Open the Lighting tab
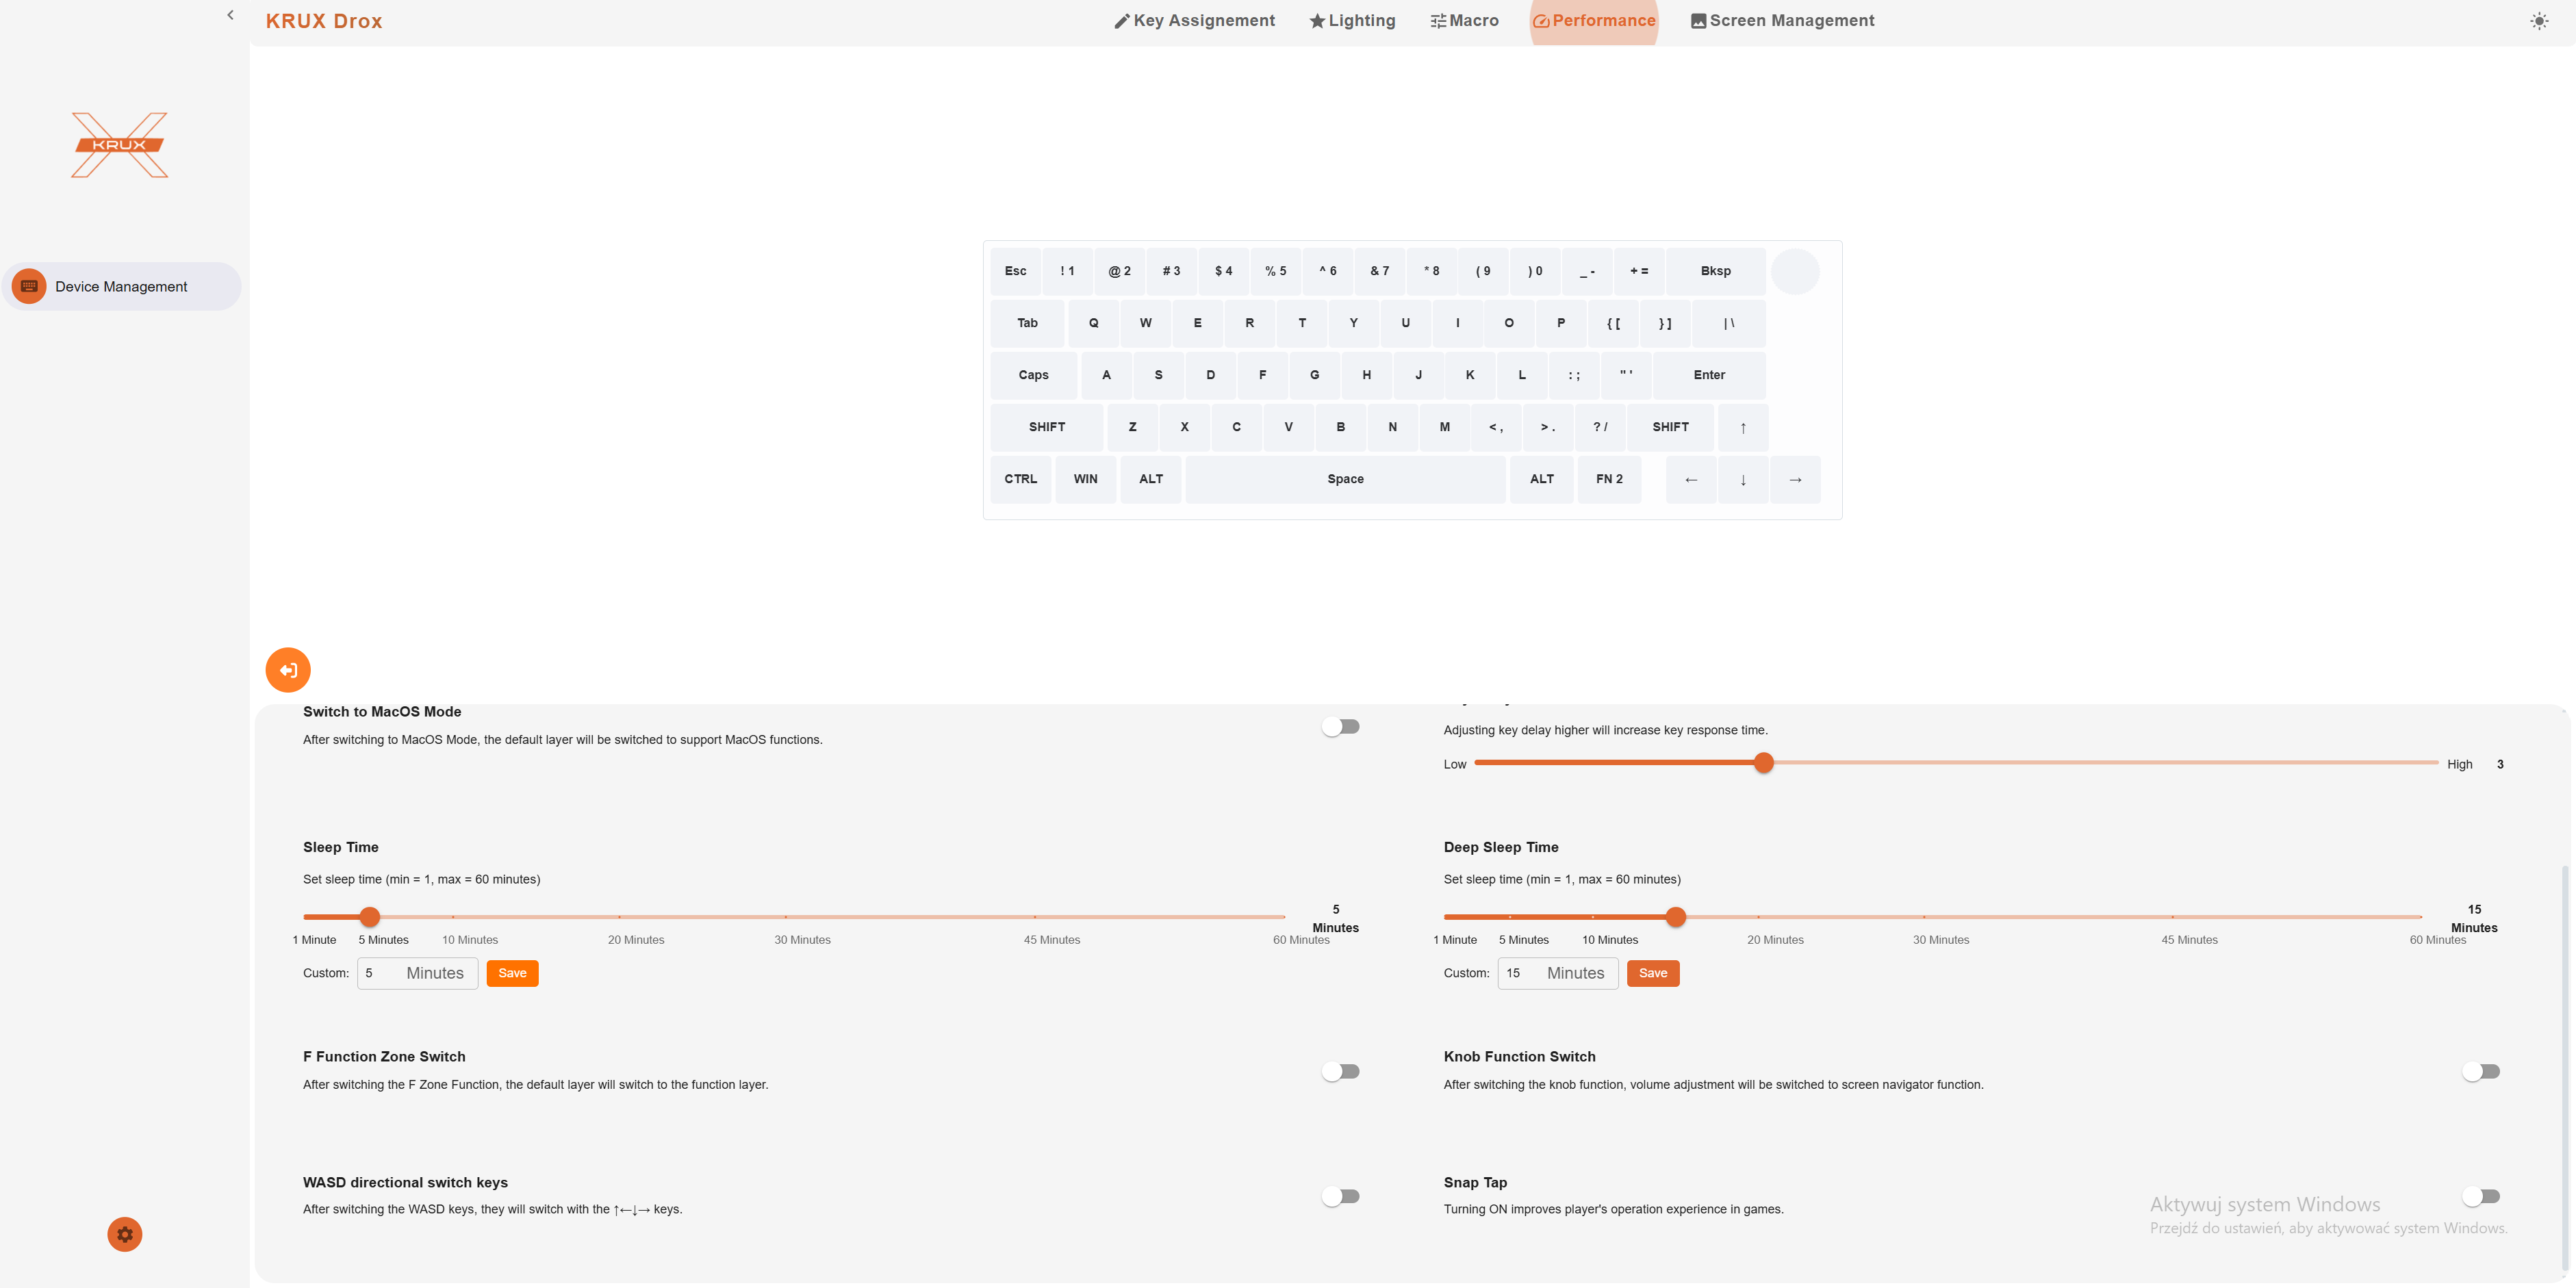2576x1288 pixels. coord(1352,21)
